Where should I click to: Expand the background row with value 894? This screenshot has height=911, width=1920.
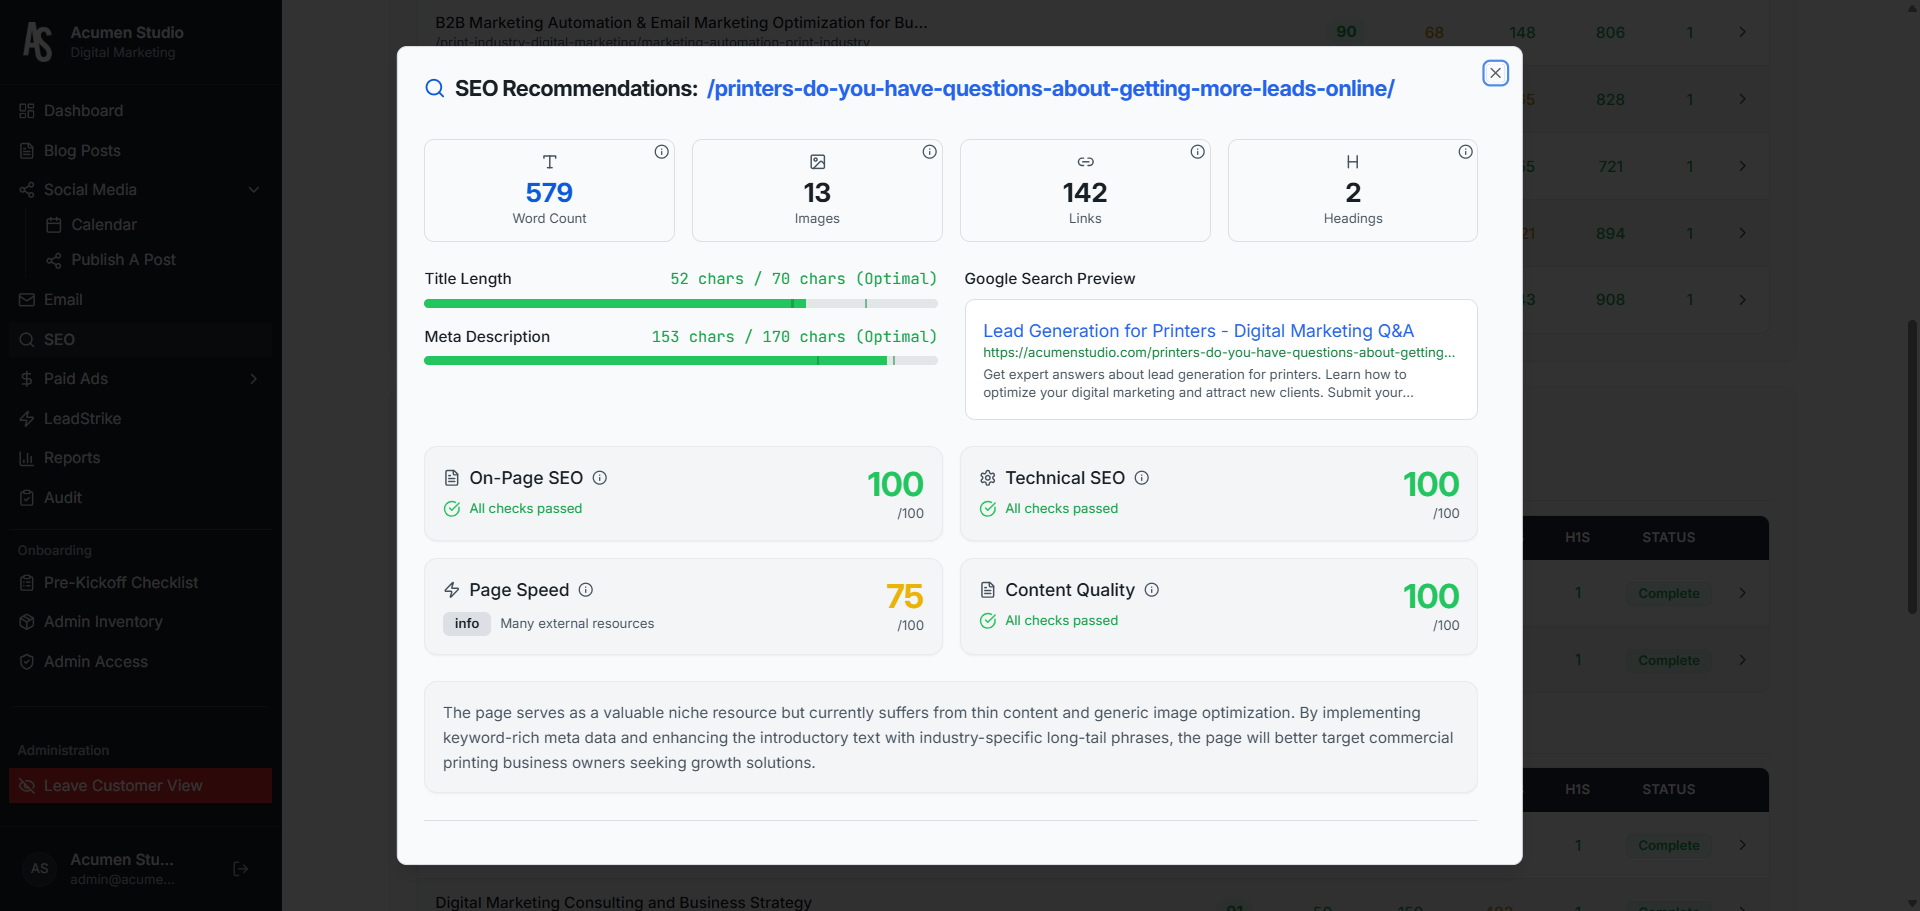tap(1742, 233)
